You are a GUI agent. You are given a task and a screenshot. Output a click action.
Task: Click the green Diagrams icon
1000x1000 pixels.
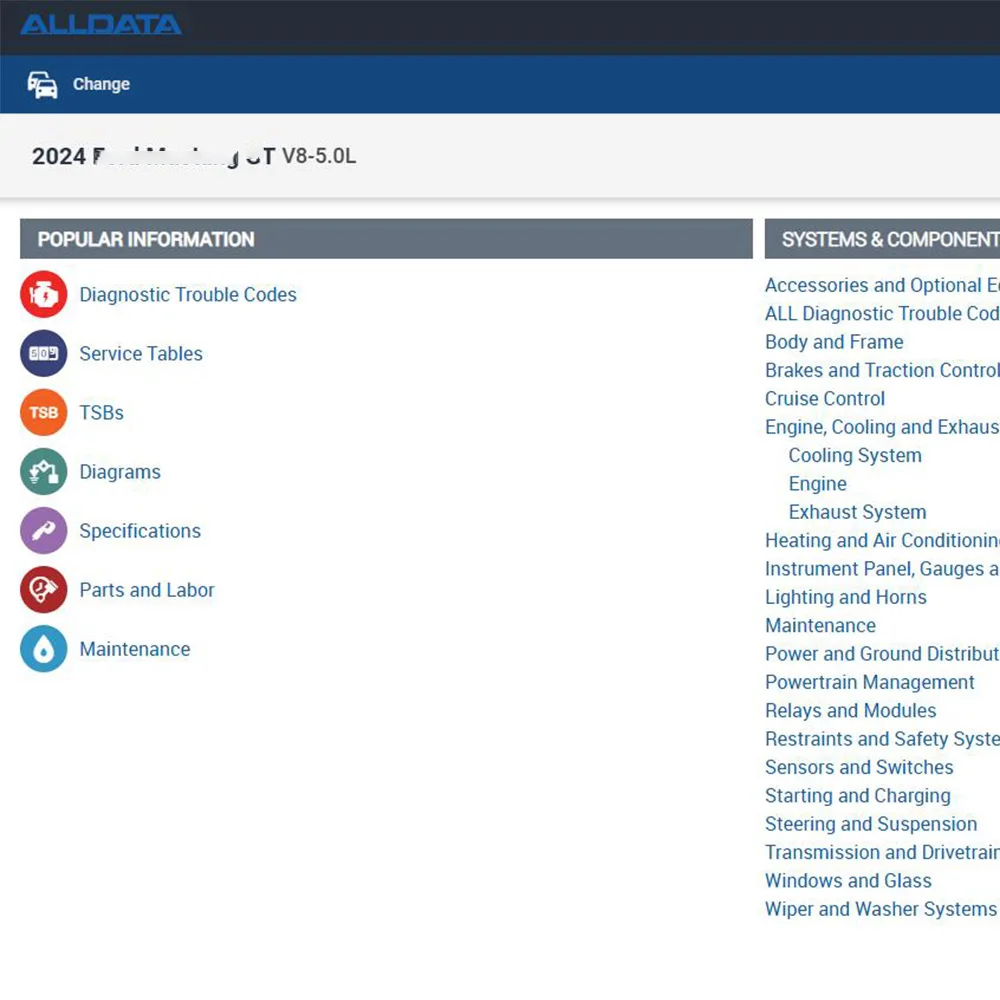pyautogui.click(x=43, y=472)
